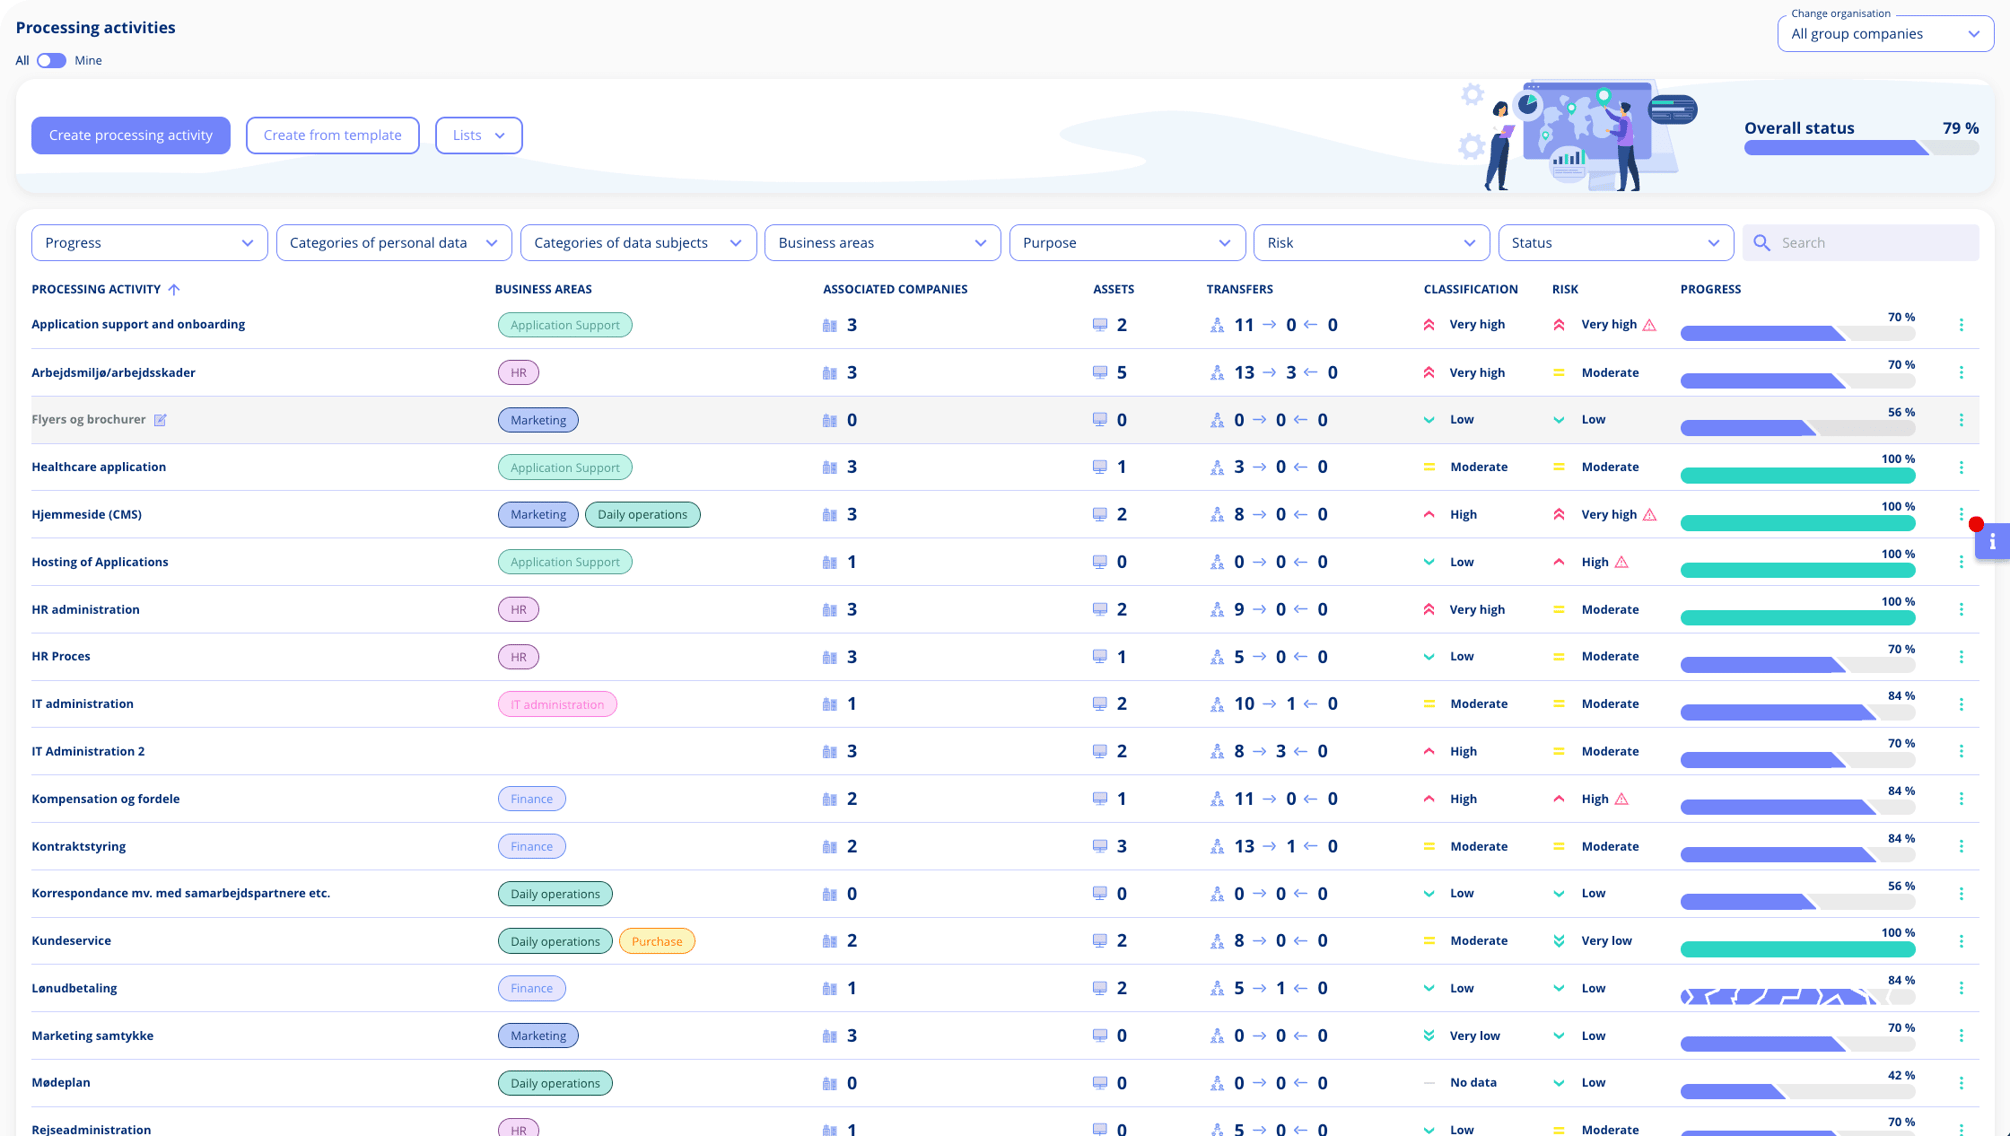Toggle the All / Mine switch
This screenshot has height=1136, width=2010.
tap(51, 61)
